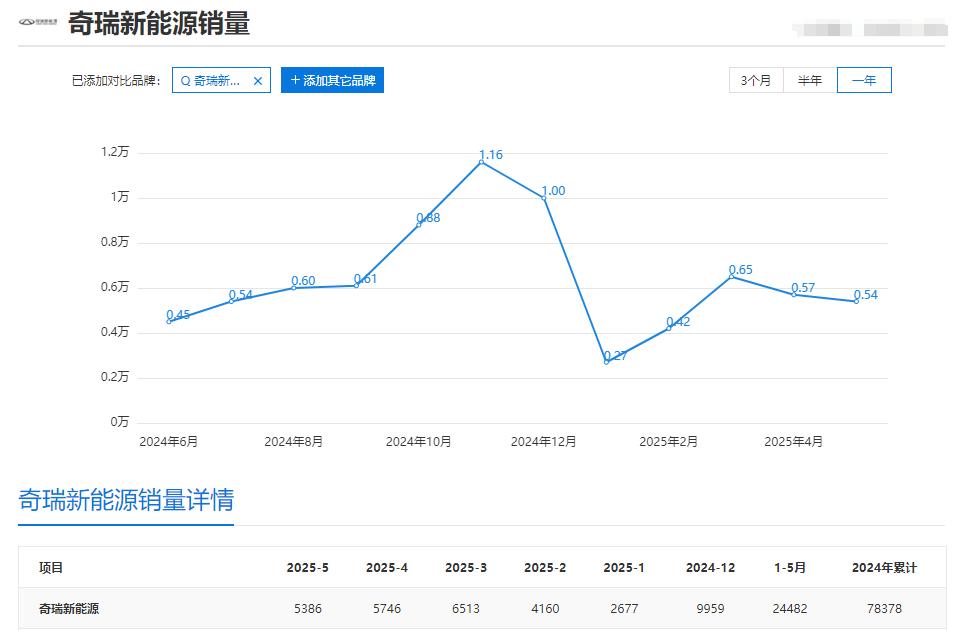Click the 9959 sales cell
The image size is (961, 631).
click(710, 609)
